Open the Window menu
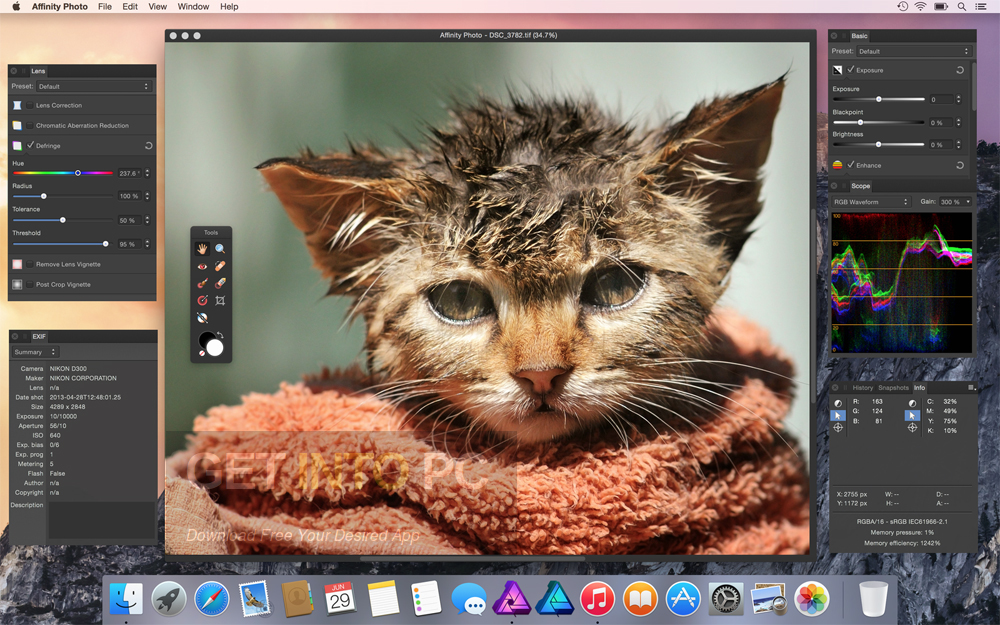Screen dimensions: 1000x625 coord(193,7)
